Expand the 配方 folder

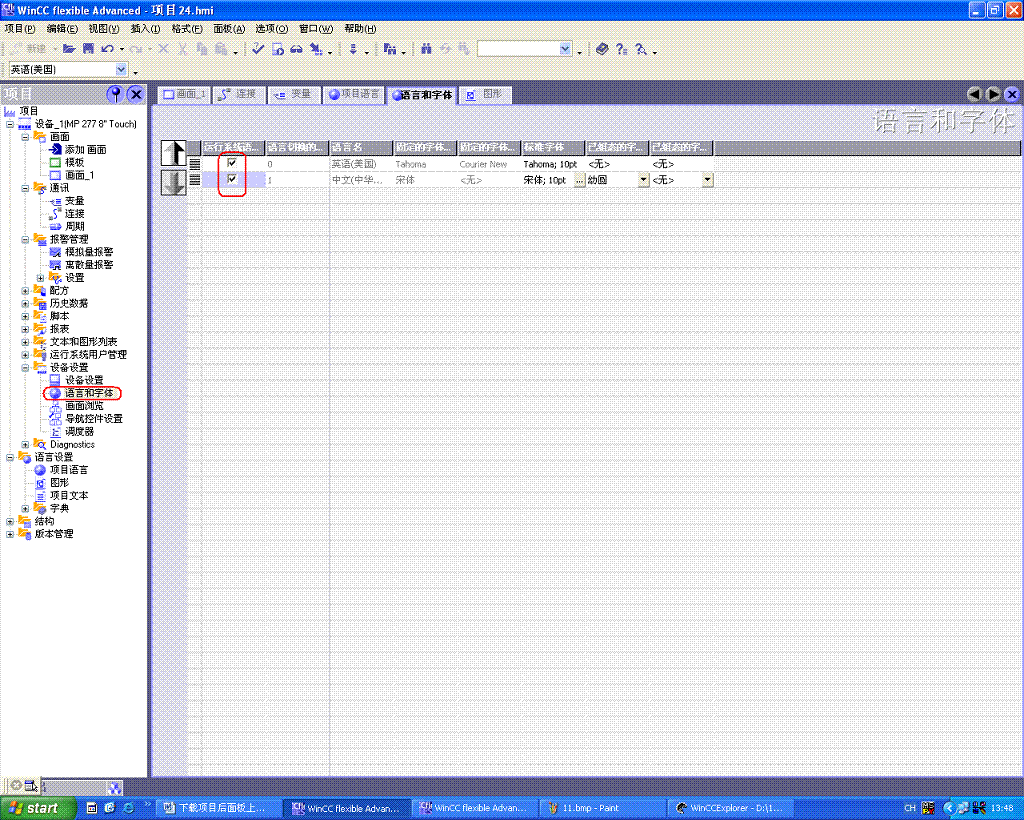[25, 291]
